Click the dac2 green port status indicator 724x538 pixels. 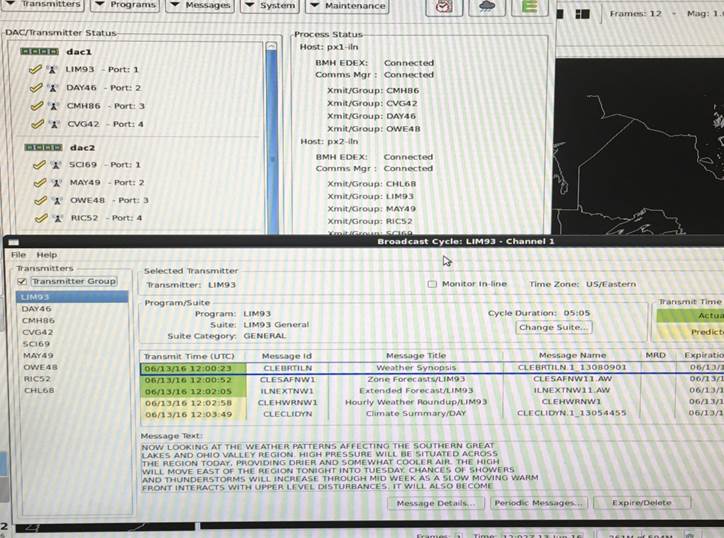pyautogui.click(x=43, y=147)
